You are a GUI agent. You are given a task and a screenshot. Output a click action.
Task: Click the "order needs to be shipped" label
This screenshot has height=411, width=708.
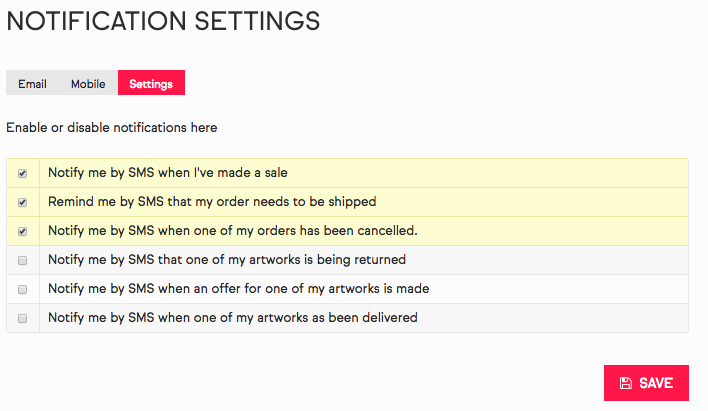tap(212, 202)
